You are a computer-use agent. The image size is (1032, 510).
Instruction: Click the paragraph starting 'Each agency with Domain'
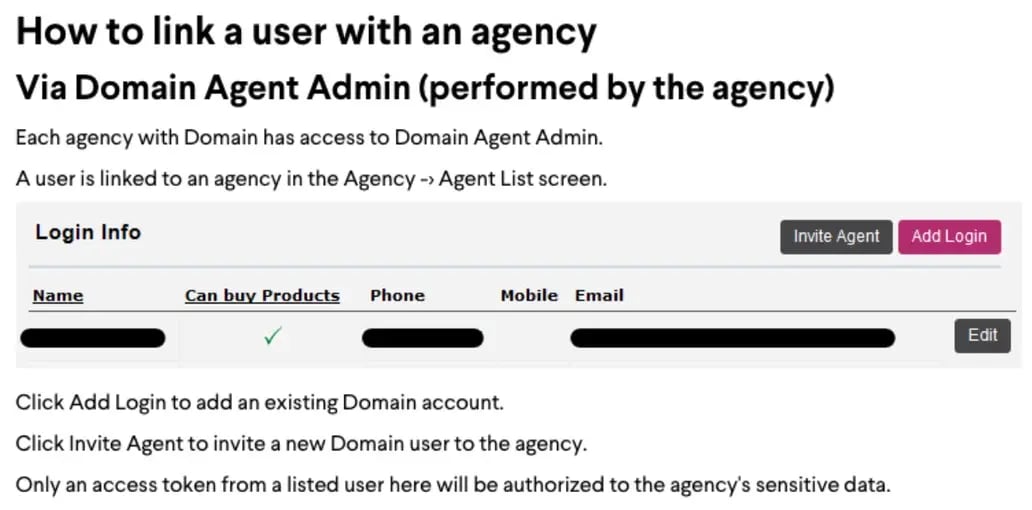(309, 138)
